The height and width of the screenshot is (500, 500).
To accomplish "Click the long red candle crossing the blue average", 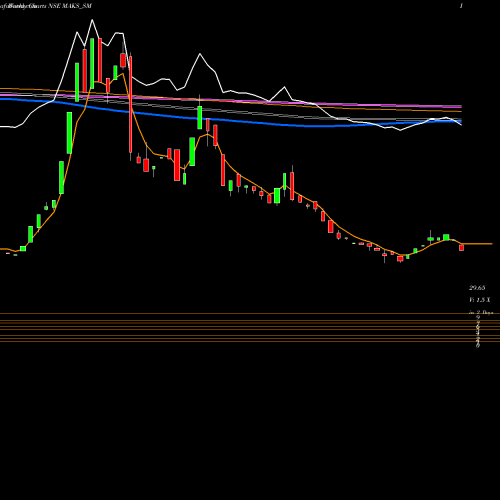I will pos(130,104).
